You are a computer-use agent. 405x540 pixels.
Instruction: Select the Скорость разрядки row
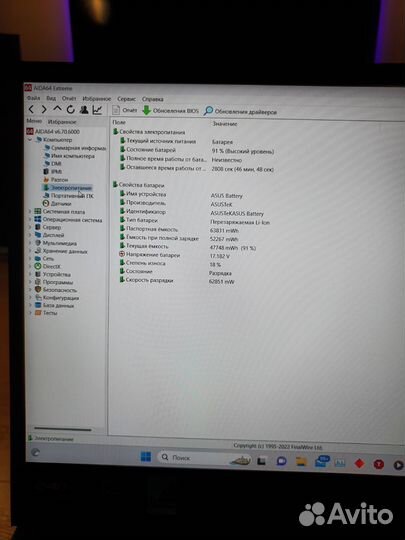[x=177, y=281]
